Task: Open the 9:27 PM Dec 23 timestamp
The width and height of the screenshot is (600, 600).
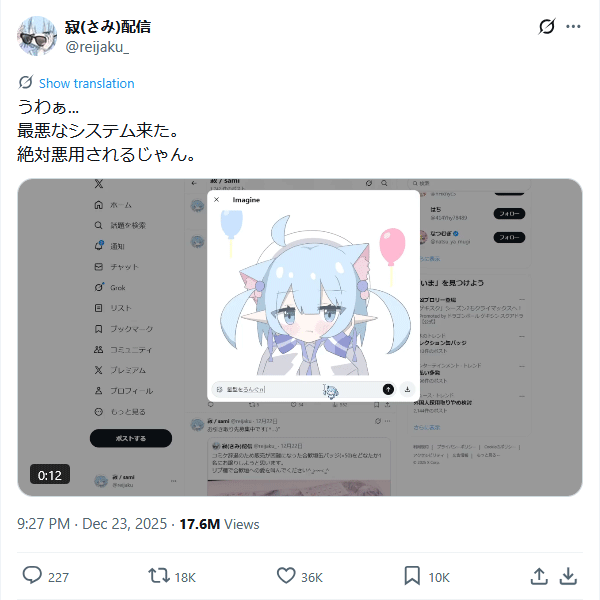Action: coord(92,524)
